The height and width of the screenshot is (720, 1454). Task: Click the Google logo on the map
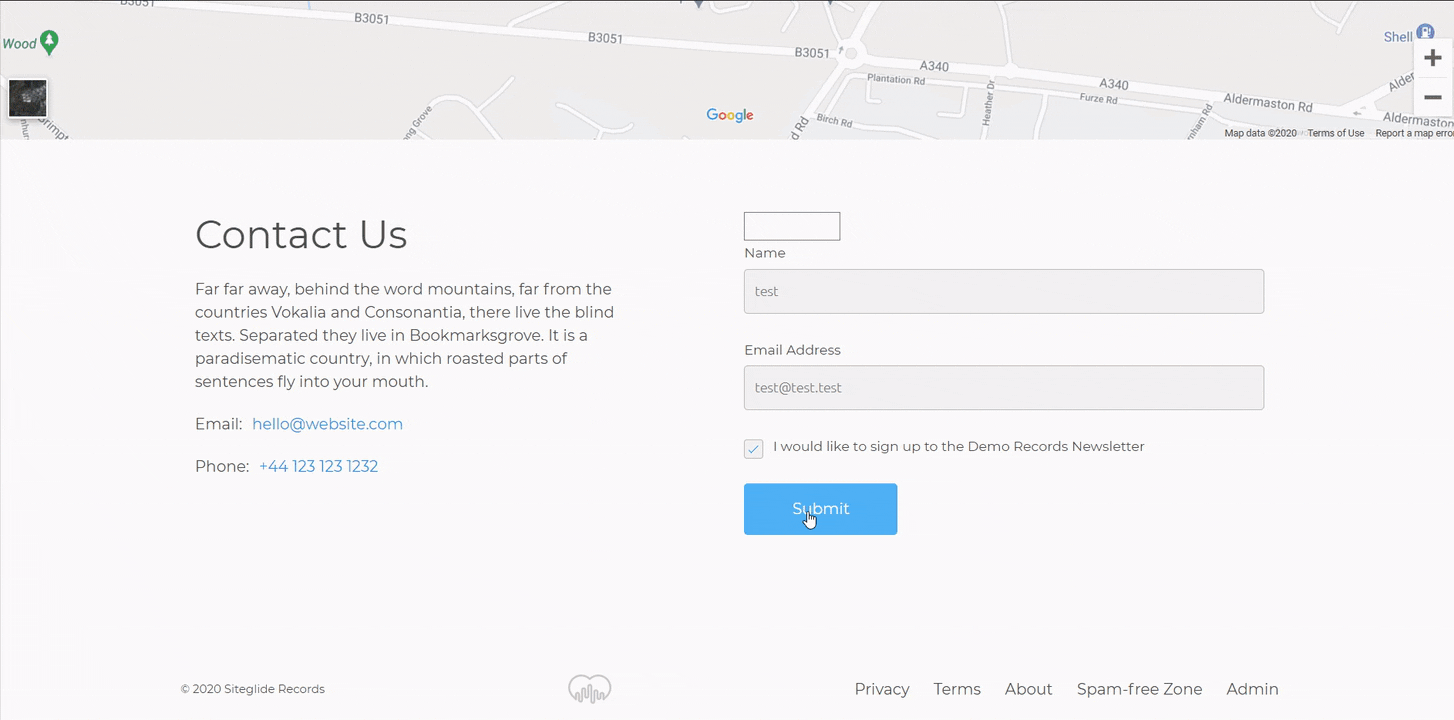729,115
